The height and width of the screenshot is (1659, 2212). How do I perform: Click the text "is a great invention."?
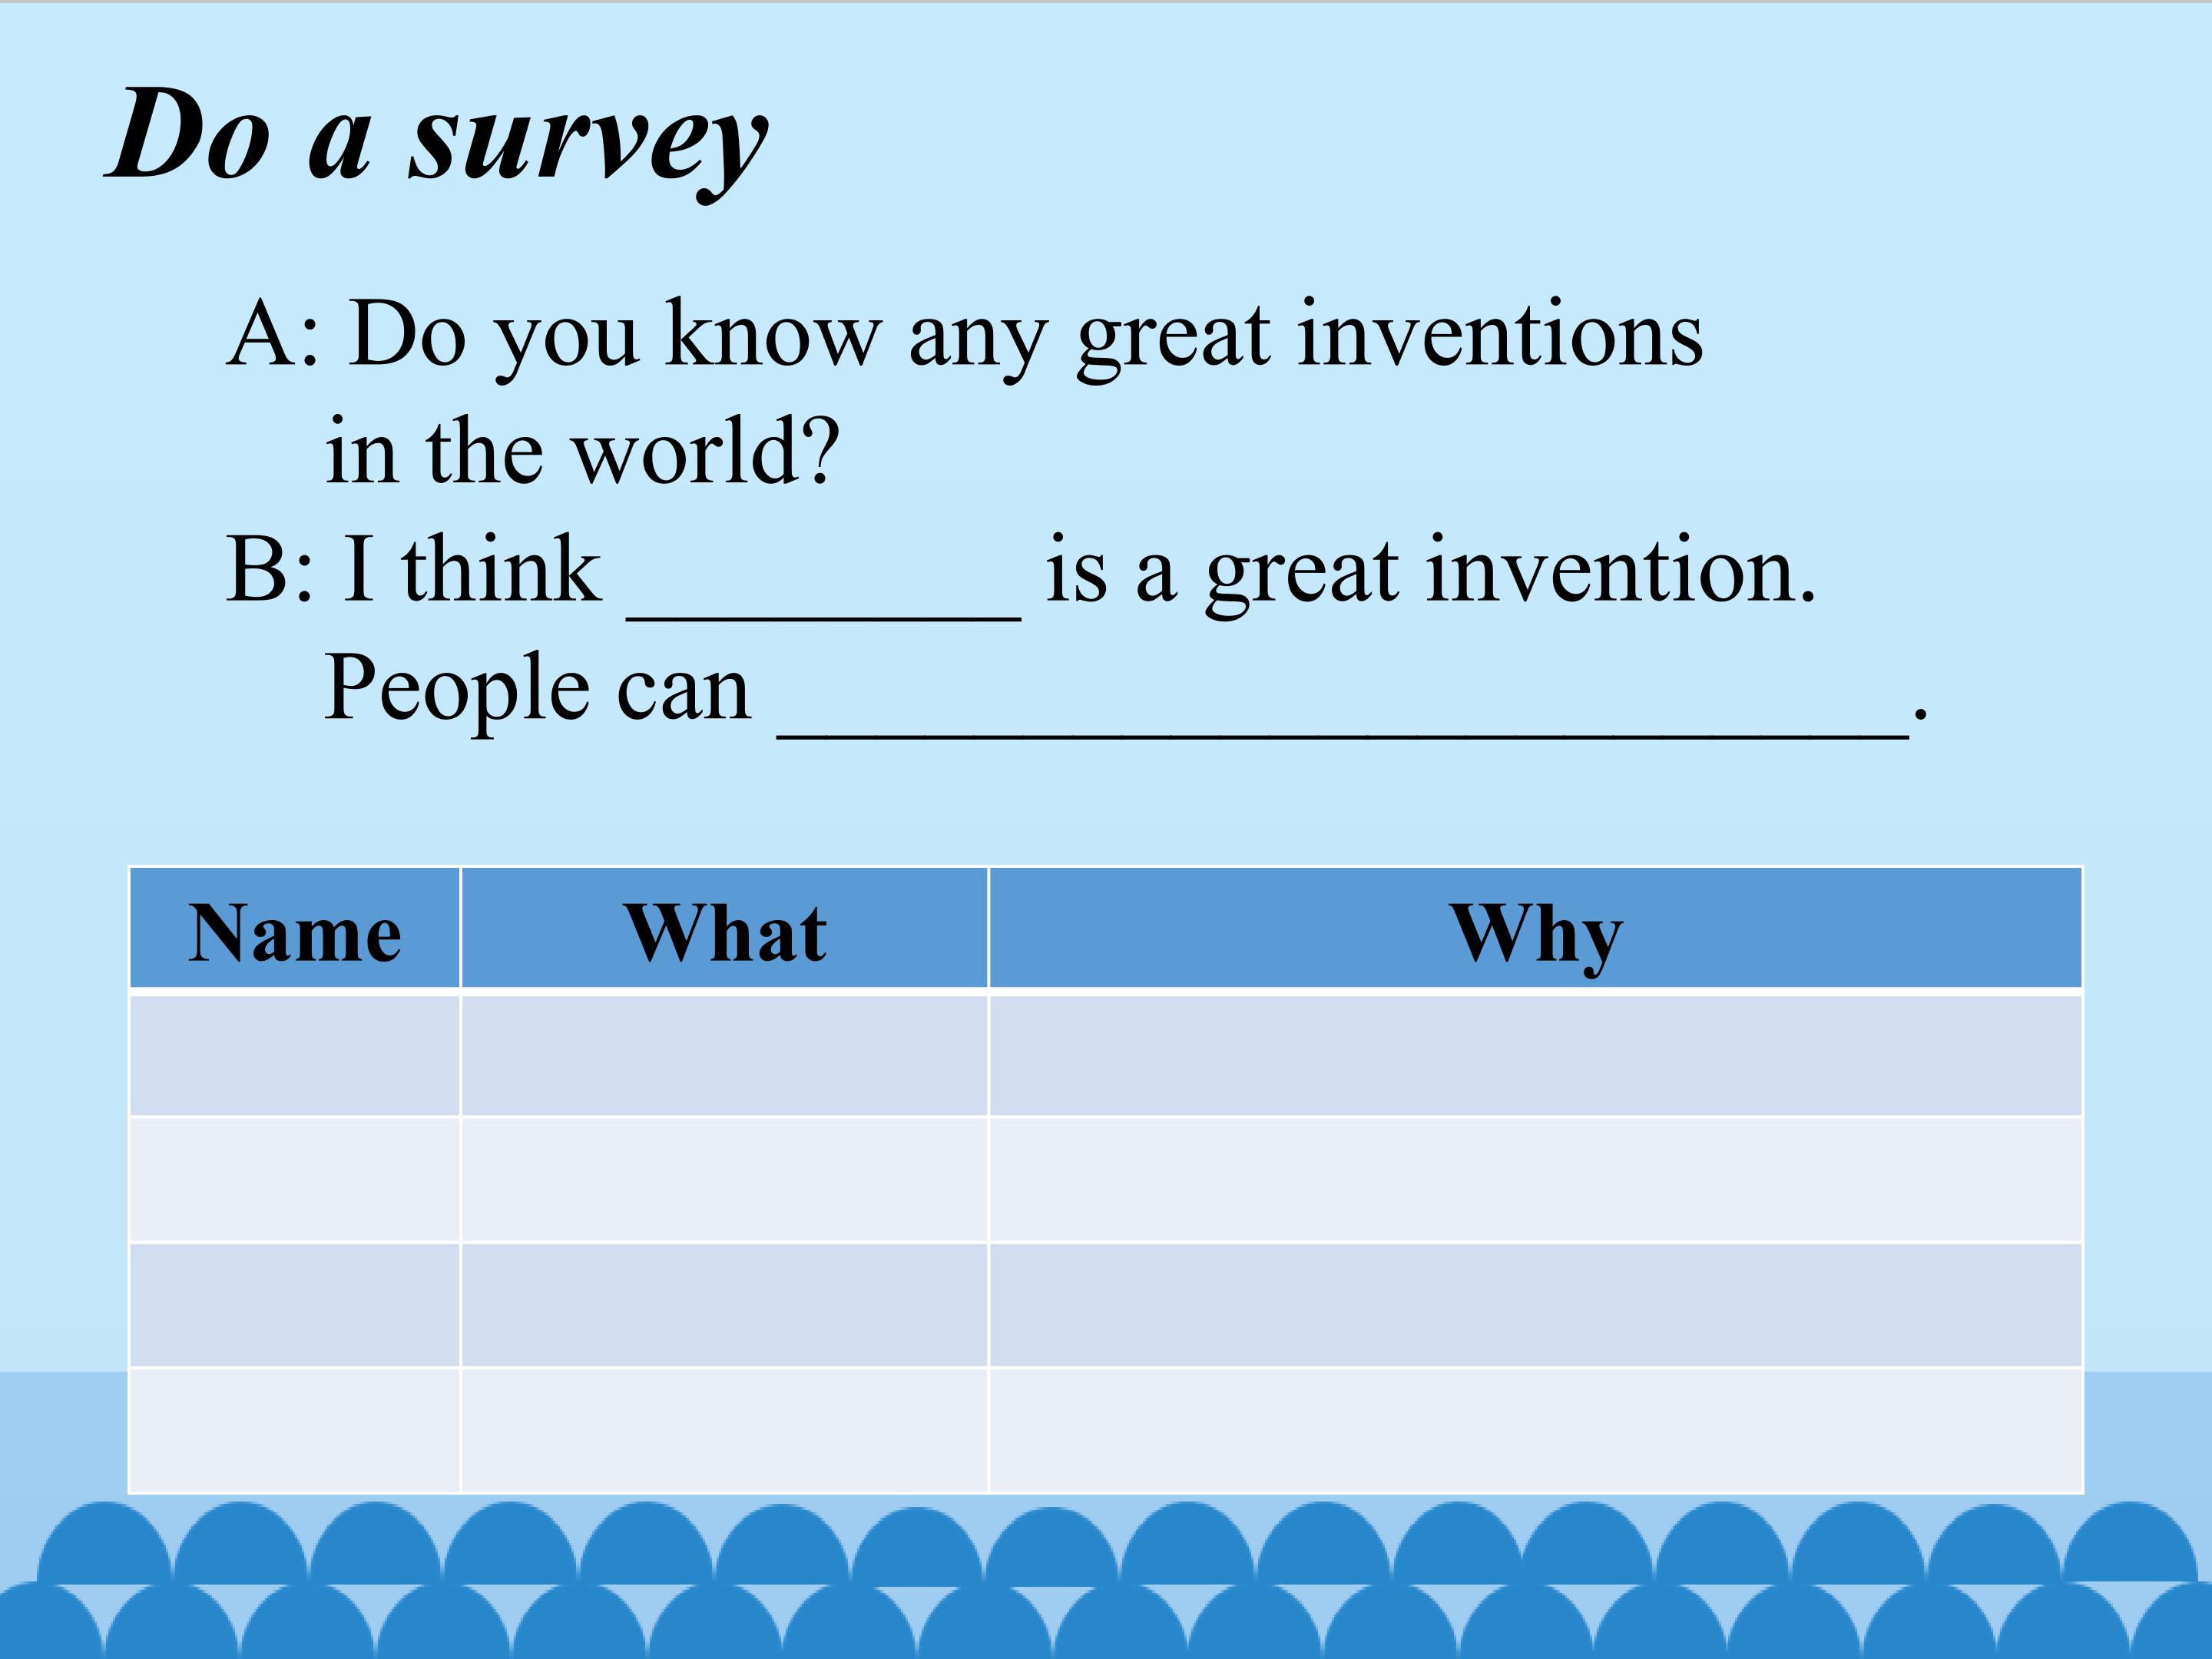pos(1430,571)
